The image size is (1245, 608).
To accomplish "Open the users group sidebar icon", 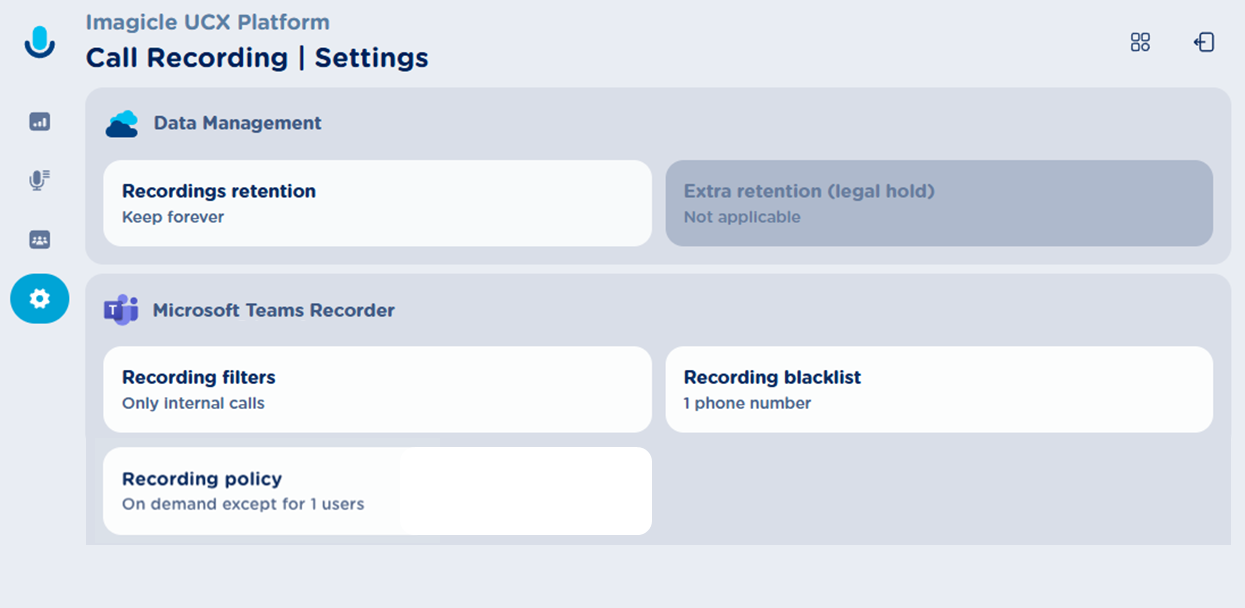I will (x=40, y=240).
